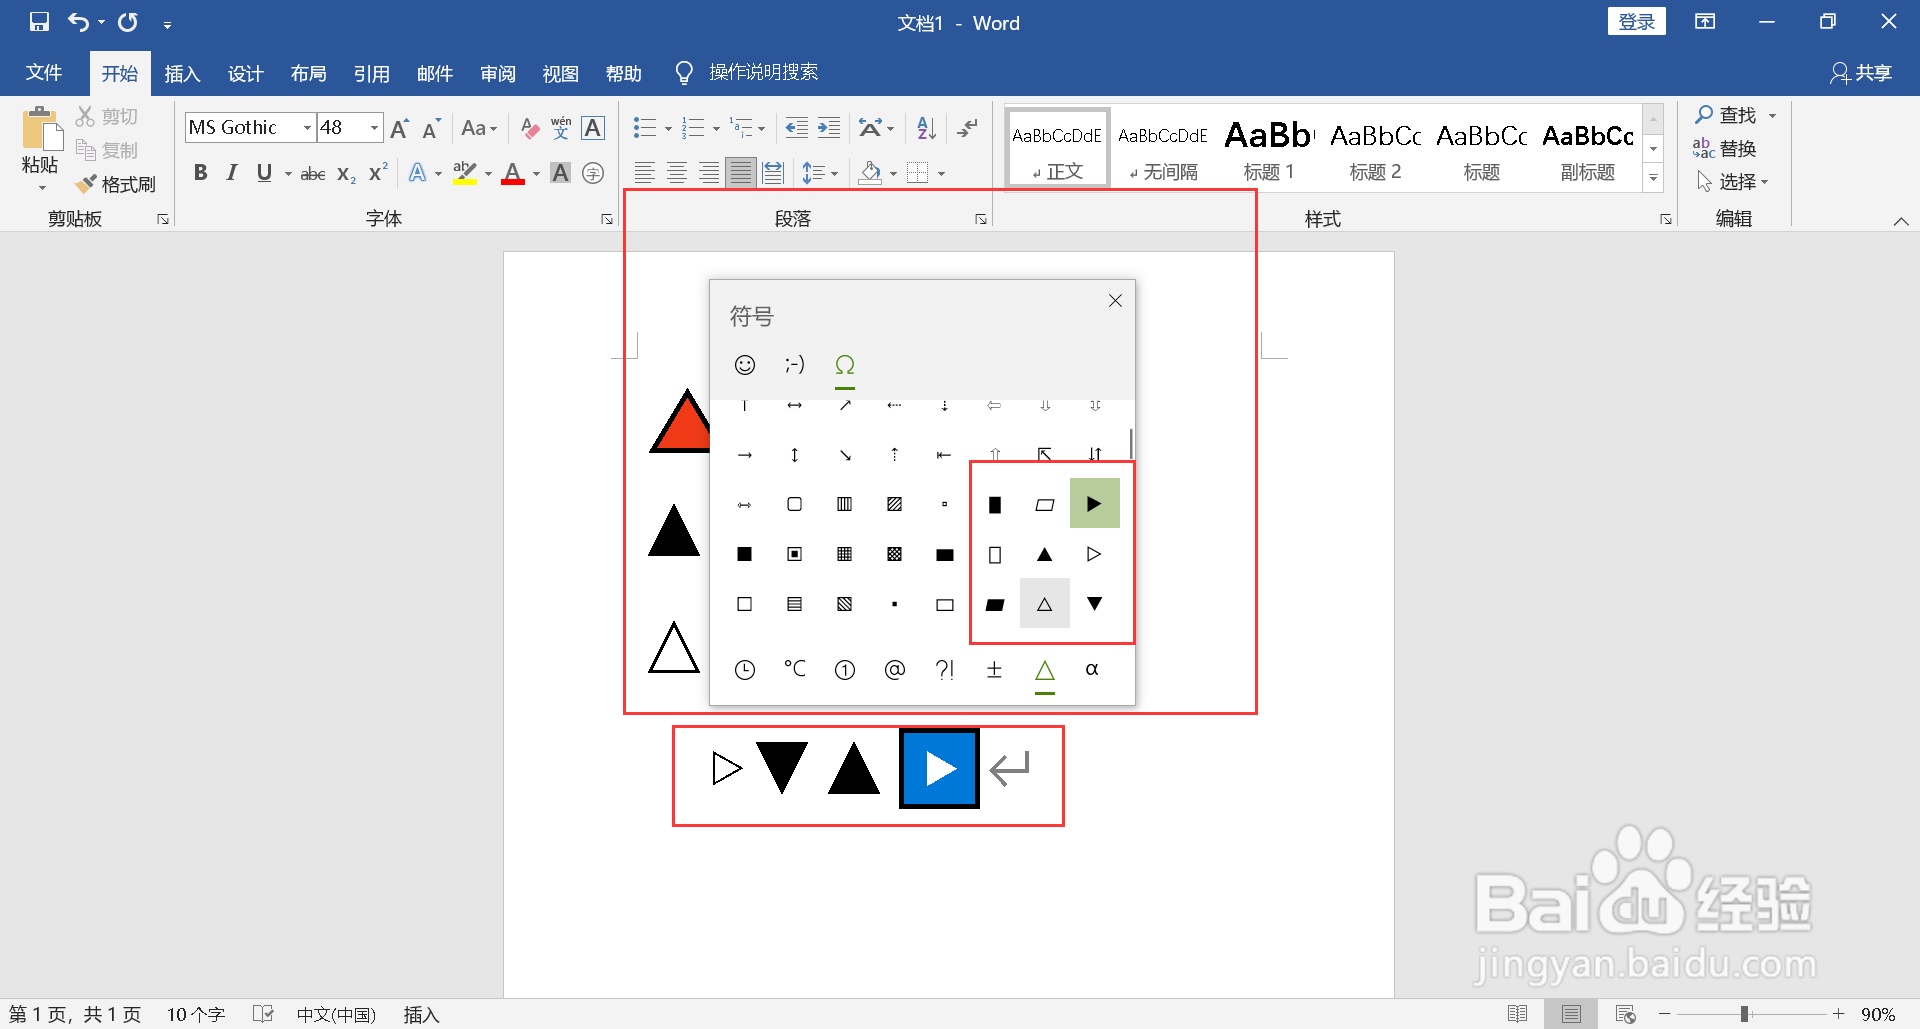Sort paragraph contents A to Z
Screen dimensions: 1920x1029
point(926,128)
